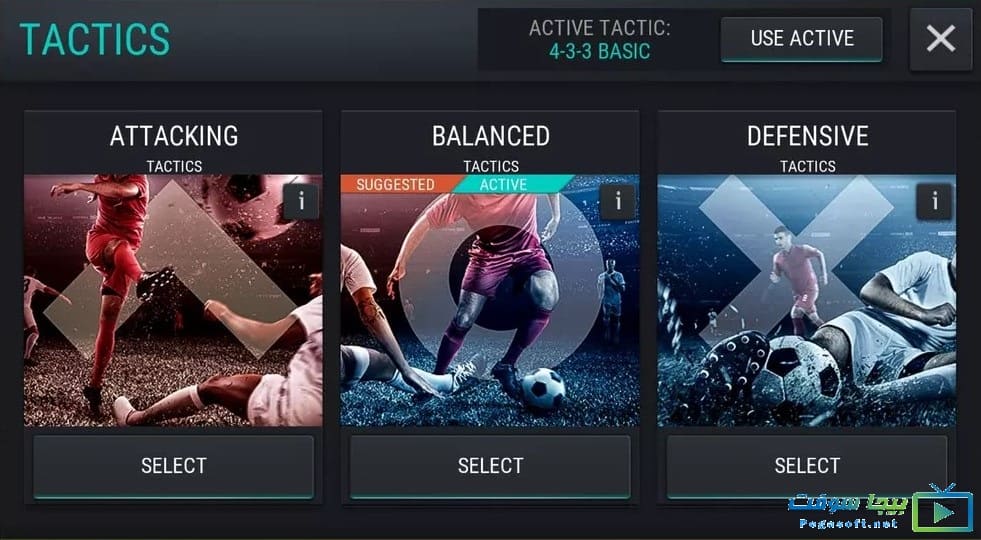Click the Pegasoft TV play logo
Viewport: 981px width, 540px height.
click(x=942, y=508)
